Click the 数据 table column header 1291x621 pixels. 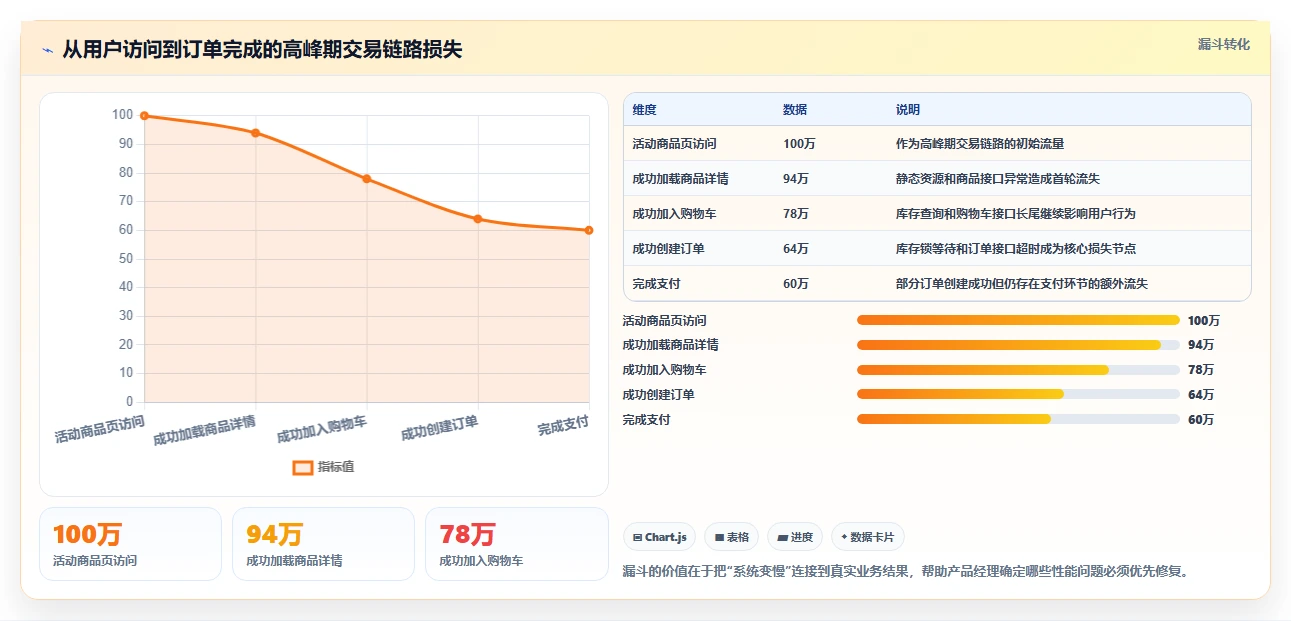pos(795,110)
